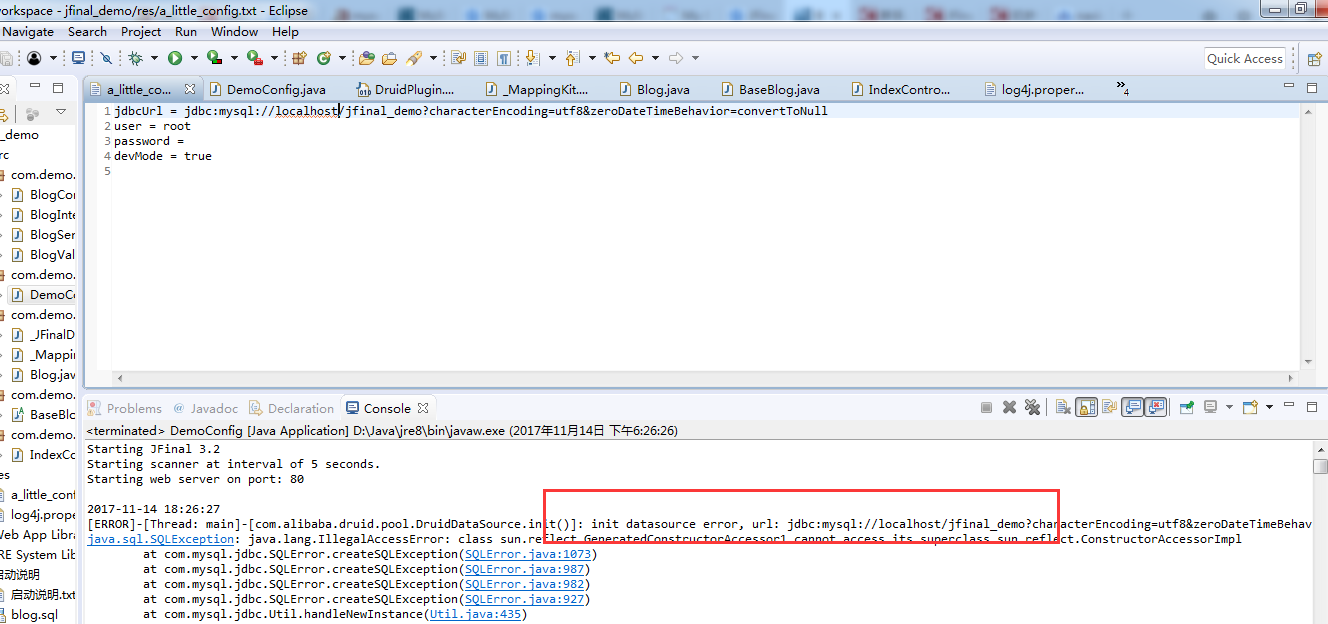The image size is (1328, 624).
Task: Toggle Show Whitespace Characters
Action: [x=504, y=58]
